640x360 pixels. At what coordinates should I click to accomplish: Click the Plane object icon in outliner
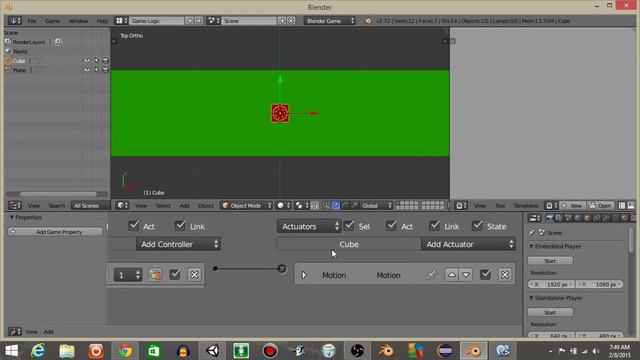coord(8,70)
